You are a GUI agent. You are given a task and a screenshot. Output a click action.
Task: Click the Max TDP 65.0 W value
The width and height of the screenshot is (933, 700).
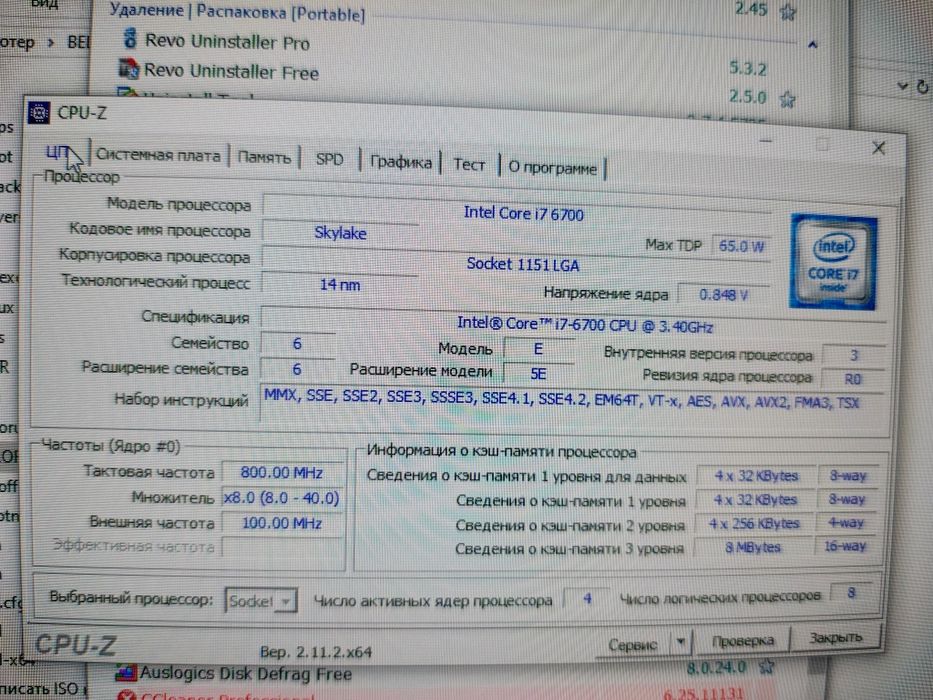(741, 246)
